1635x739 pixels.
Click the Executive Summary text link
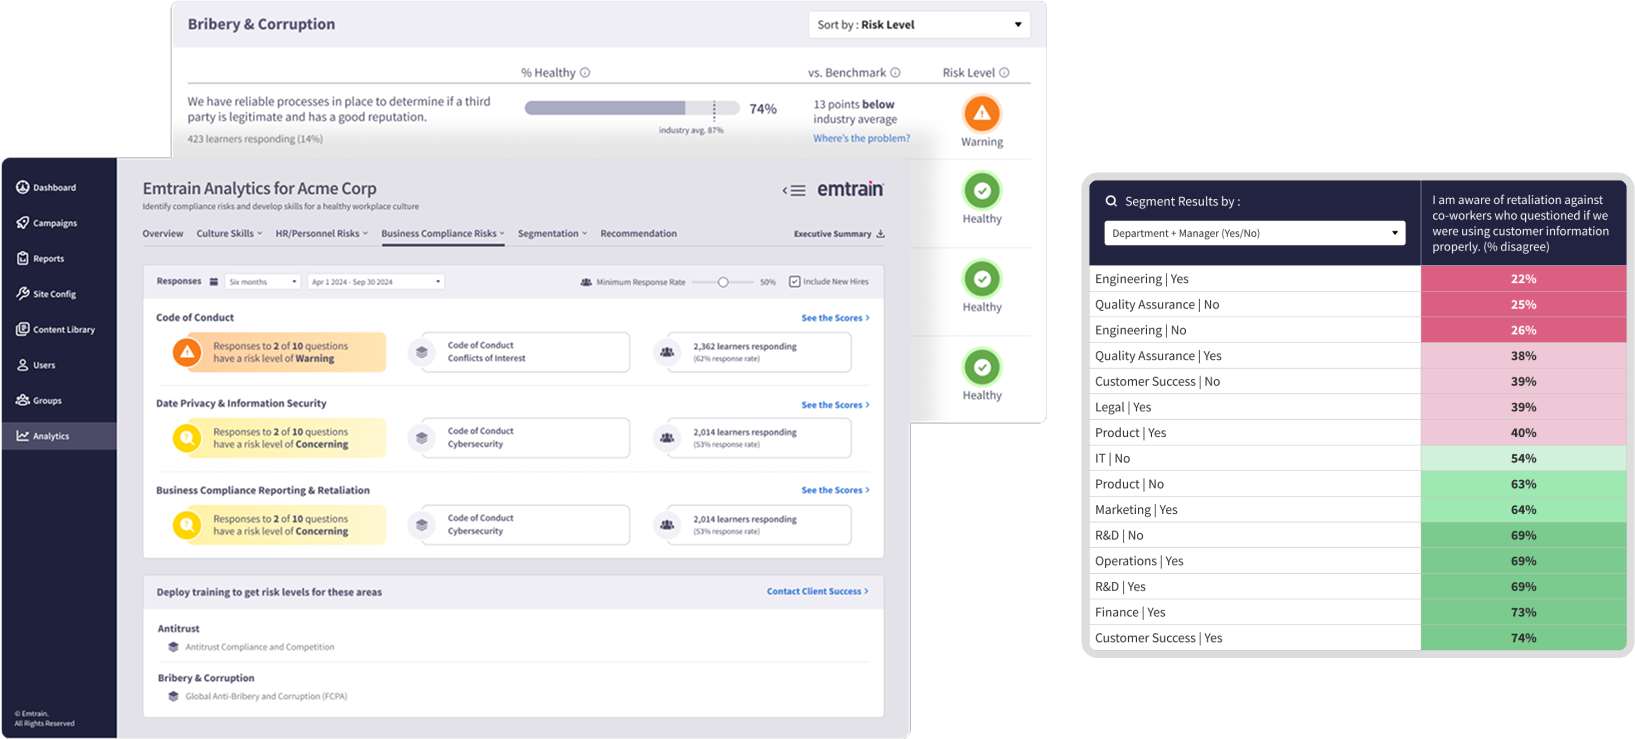coord(832,234)
